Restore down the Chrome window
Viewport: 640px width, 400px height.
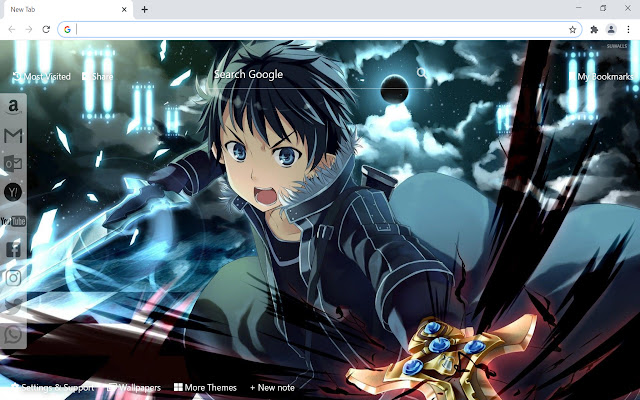pos(603,8)
